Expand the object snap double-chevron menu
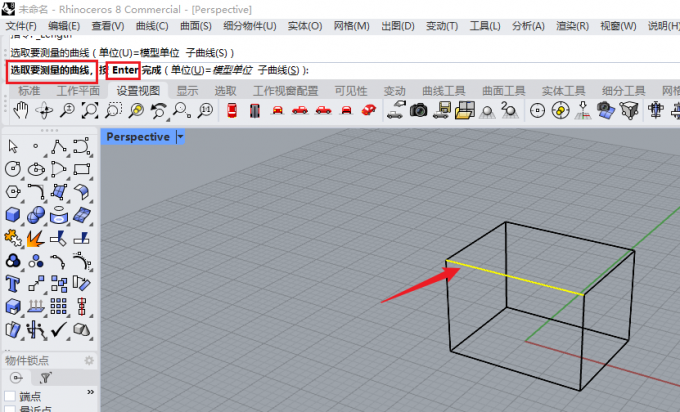 point(90,392)
